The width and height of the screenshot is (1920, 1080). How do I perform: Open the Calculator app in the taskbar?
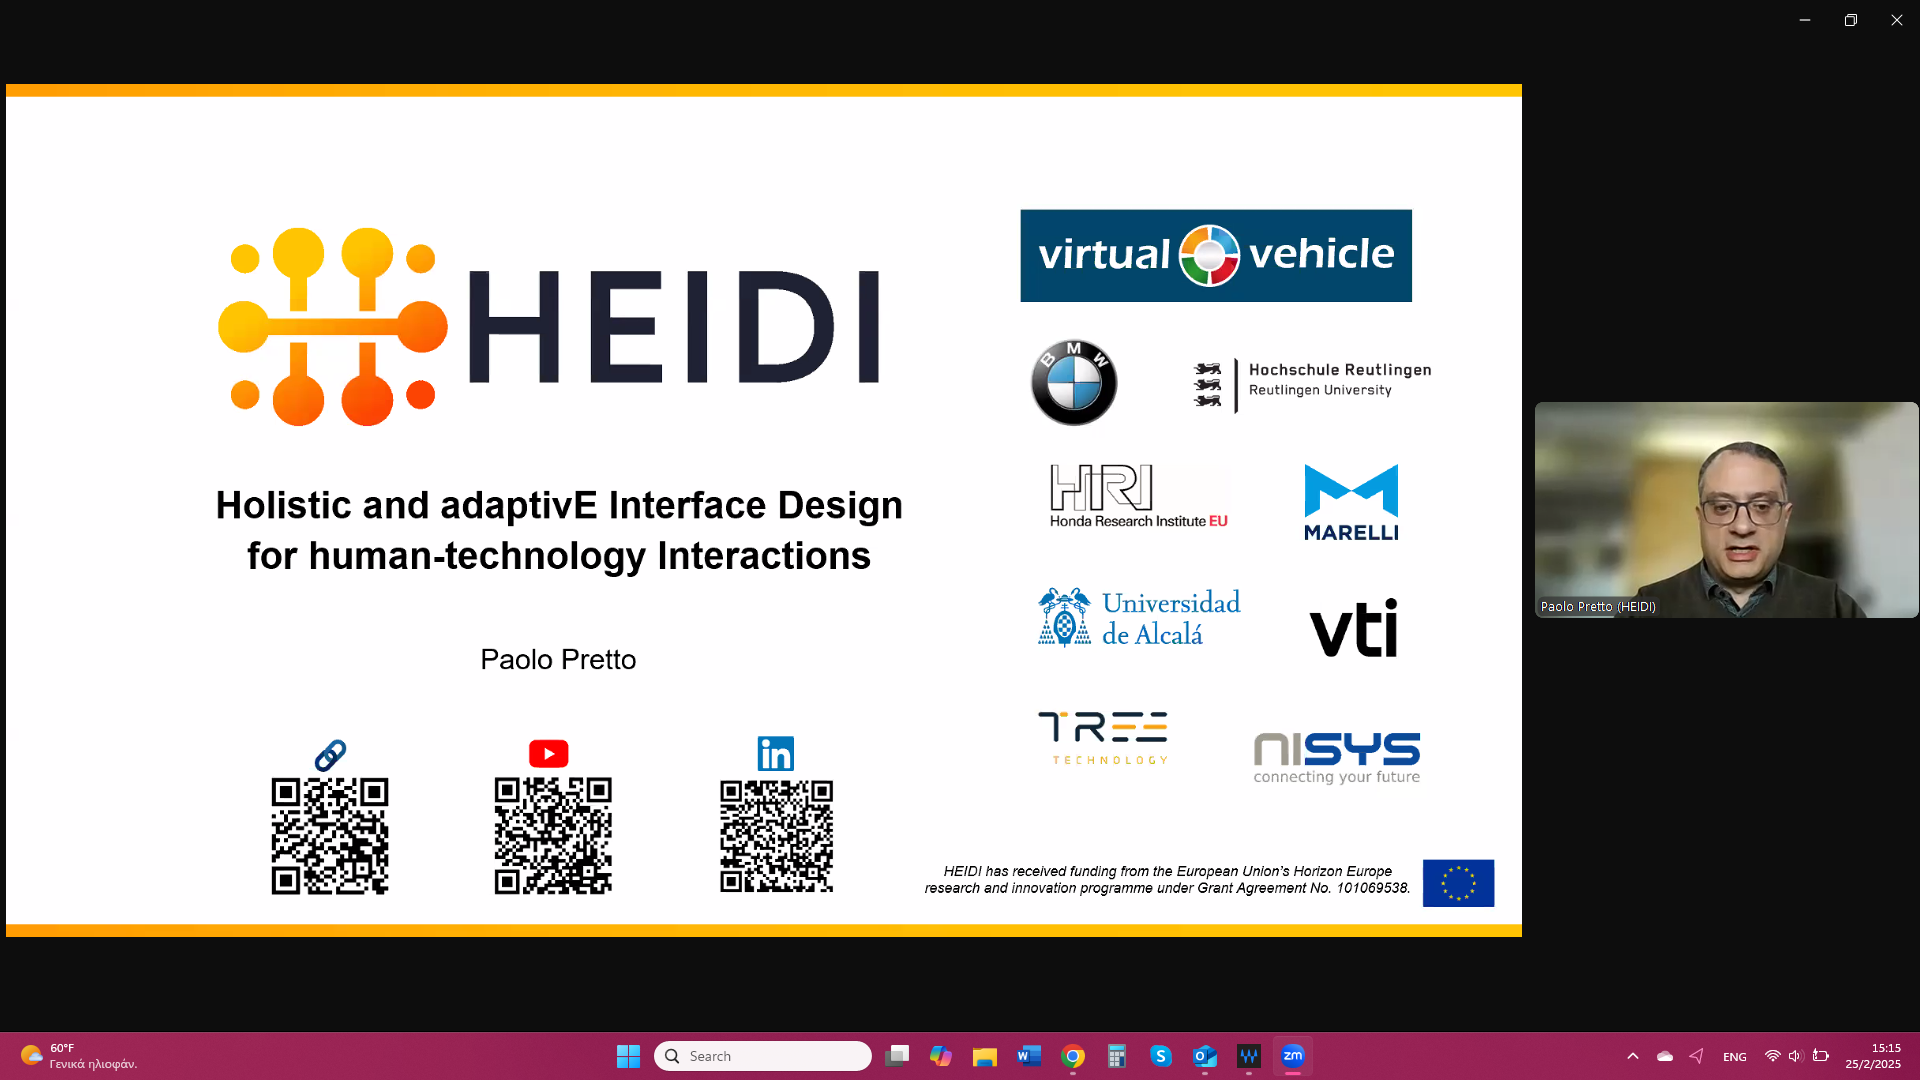point(1117,1056)
